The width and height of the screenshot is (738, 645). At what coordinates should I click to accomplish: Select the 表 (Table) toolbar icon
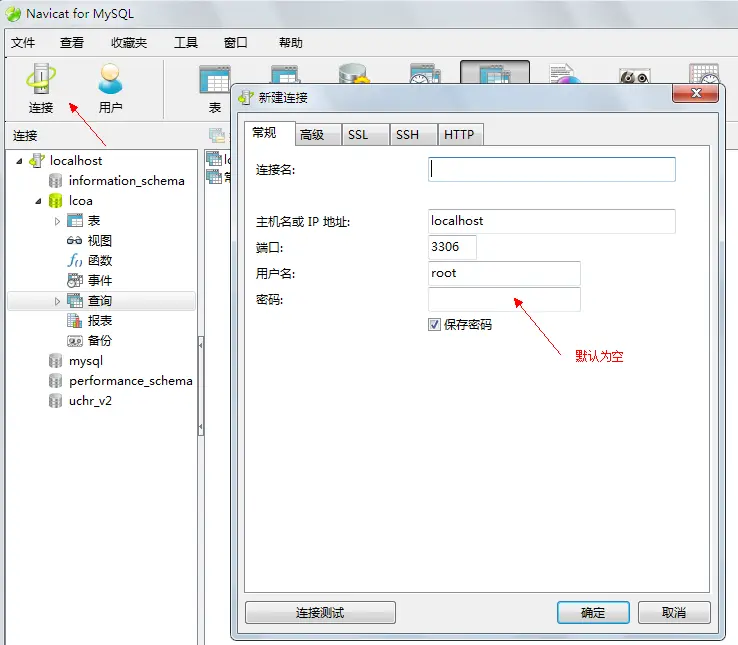coord(215,89)
